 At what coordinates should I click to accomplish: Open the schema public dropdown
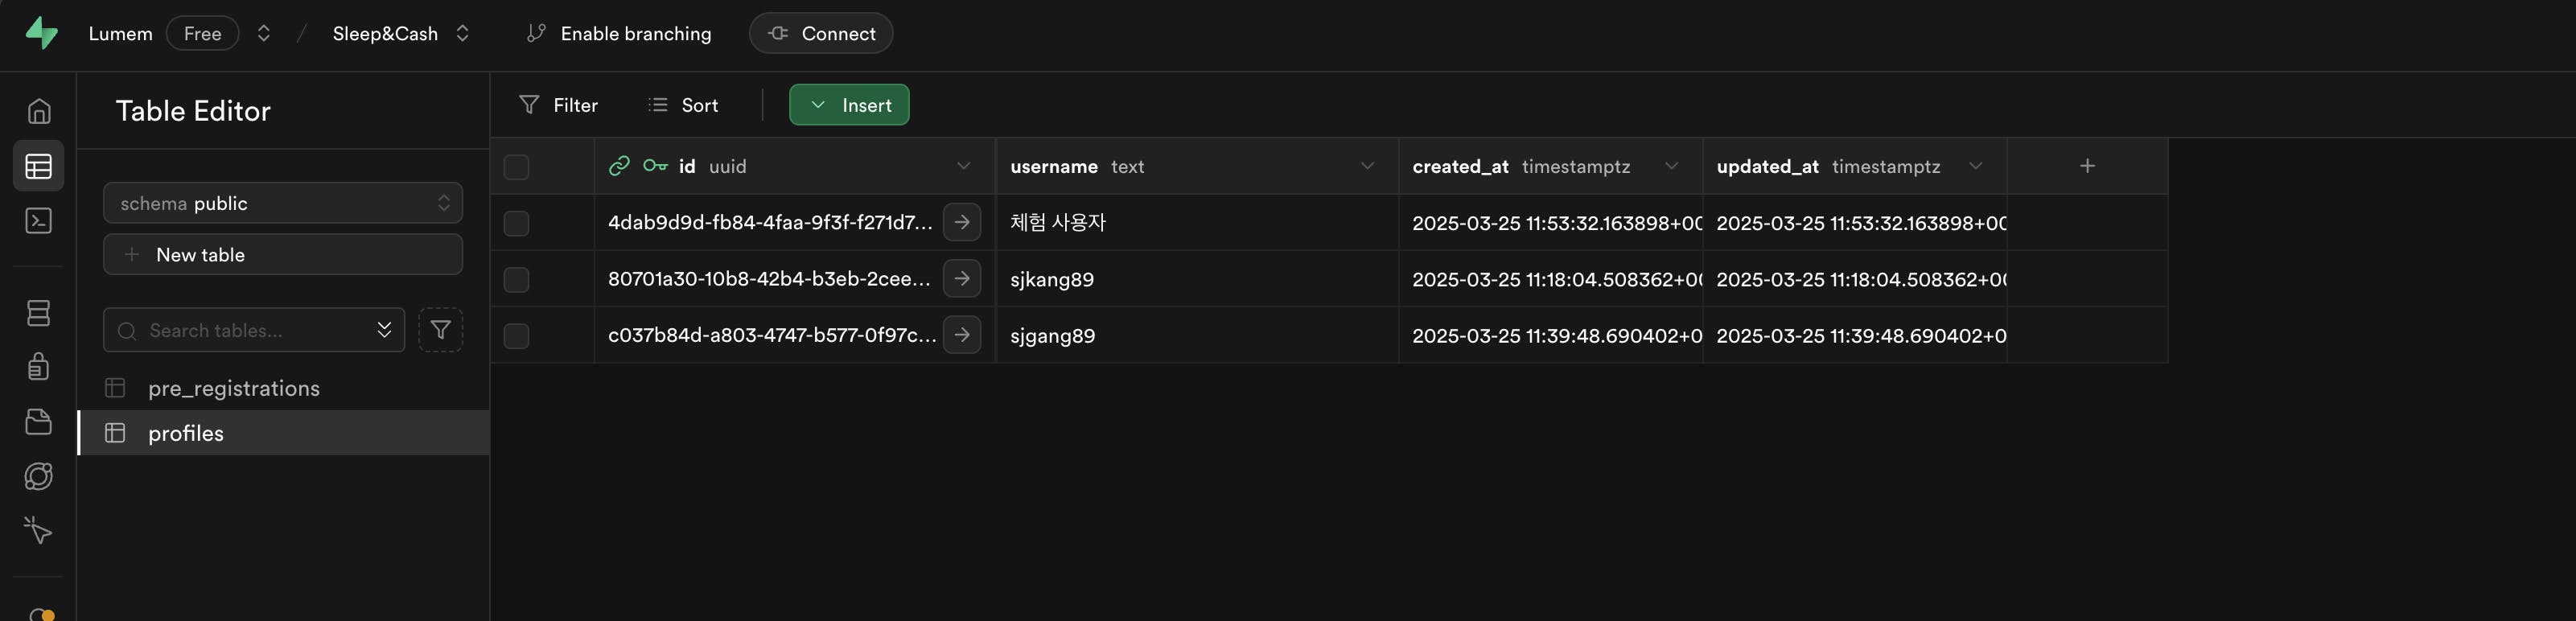[x=283, y=203]
